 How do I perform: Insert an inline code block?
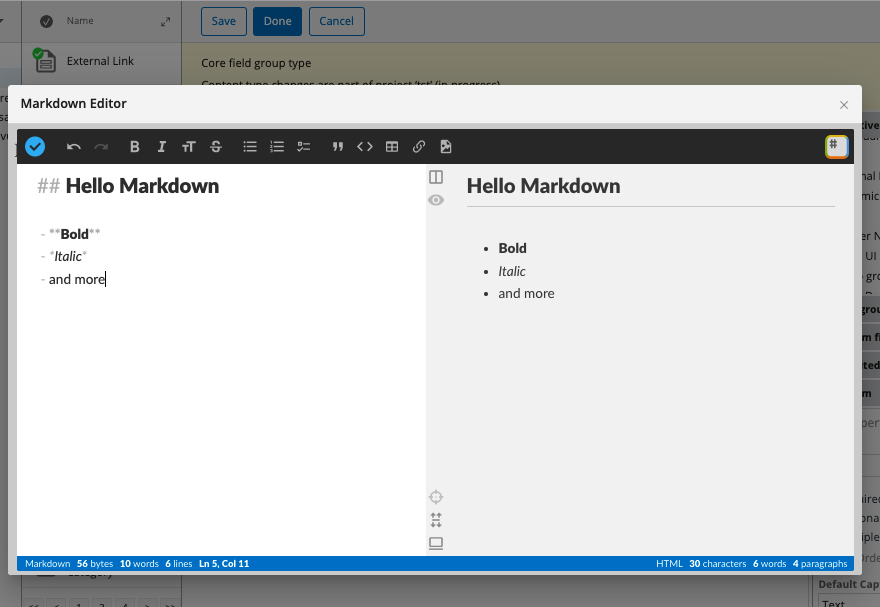[x=364, y=146]
